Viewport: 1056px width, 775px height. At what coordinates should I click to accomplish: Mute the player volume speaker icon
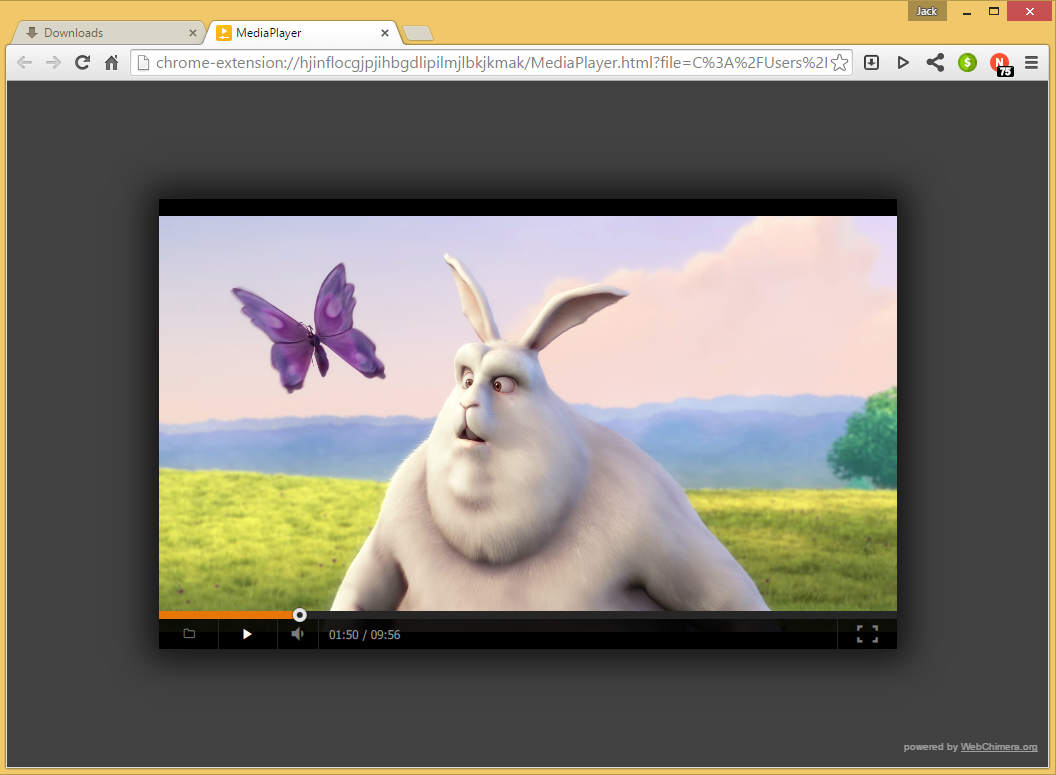(x=298, y=634)
